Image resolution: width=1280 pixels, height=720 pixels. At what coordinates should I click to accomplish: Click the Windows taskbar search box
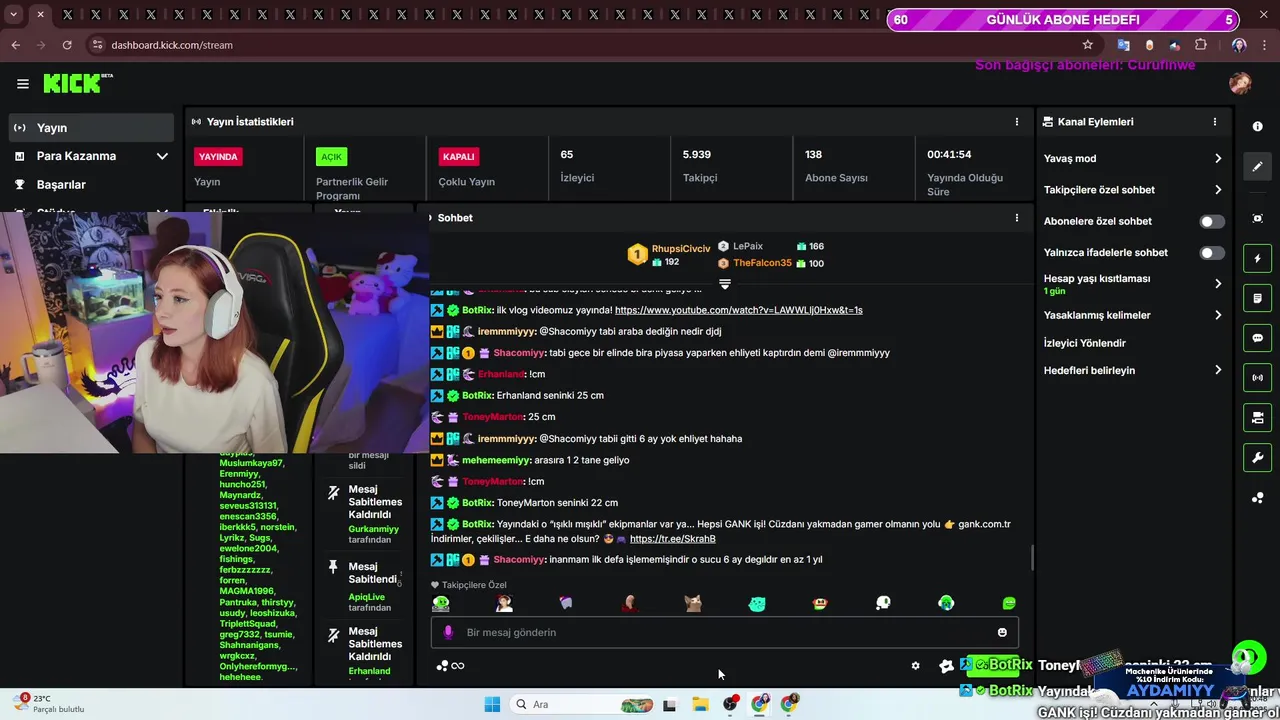click(582, 704)
